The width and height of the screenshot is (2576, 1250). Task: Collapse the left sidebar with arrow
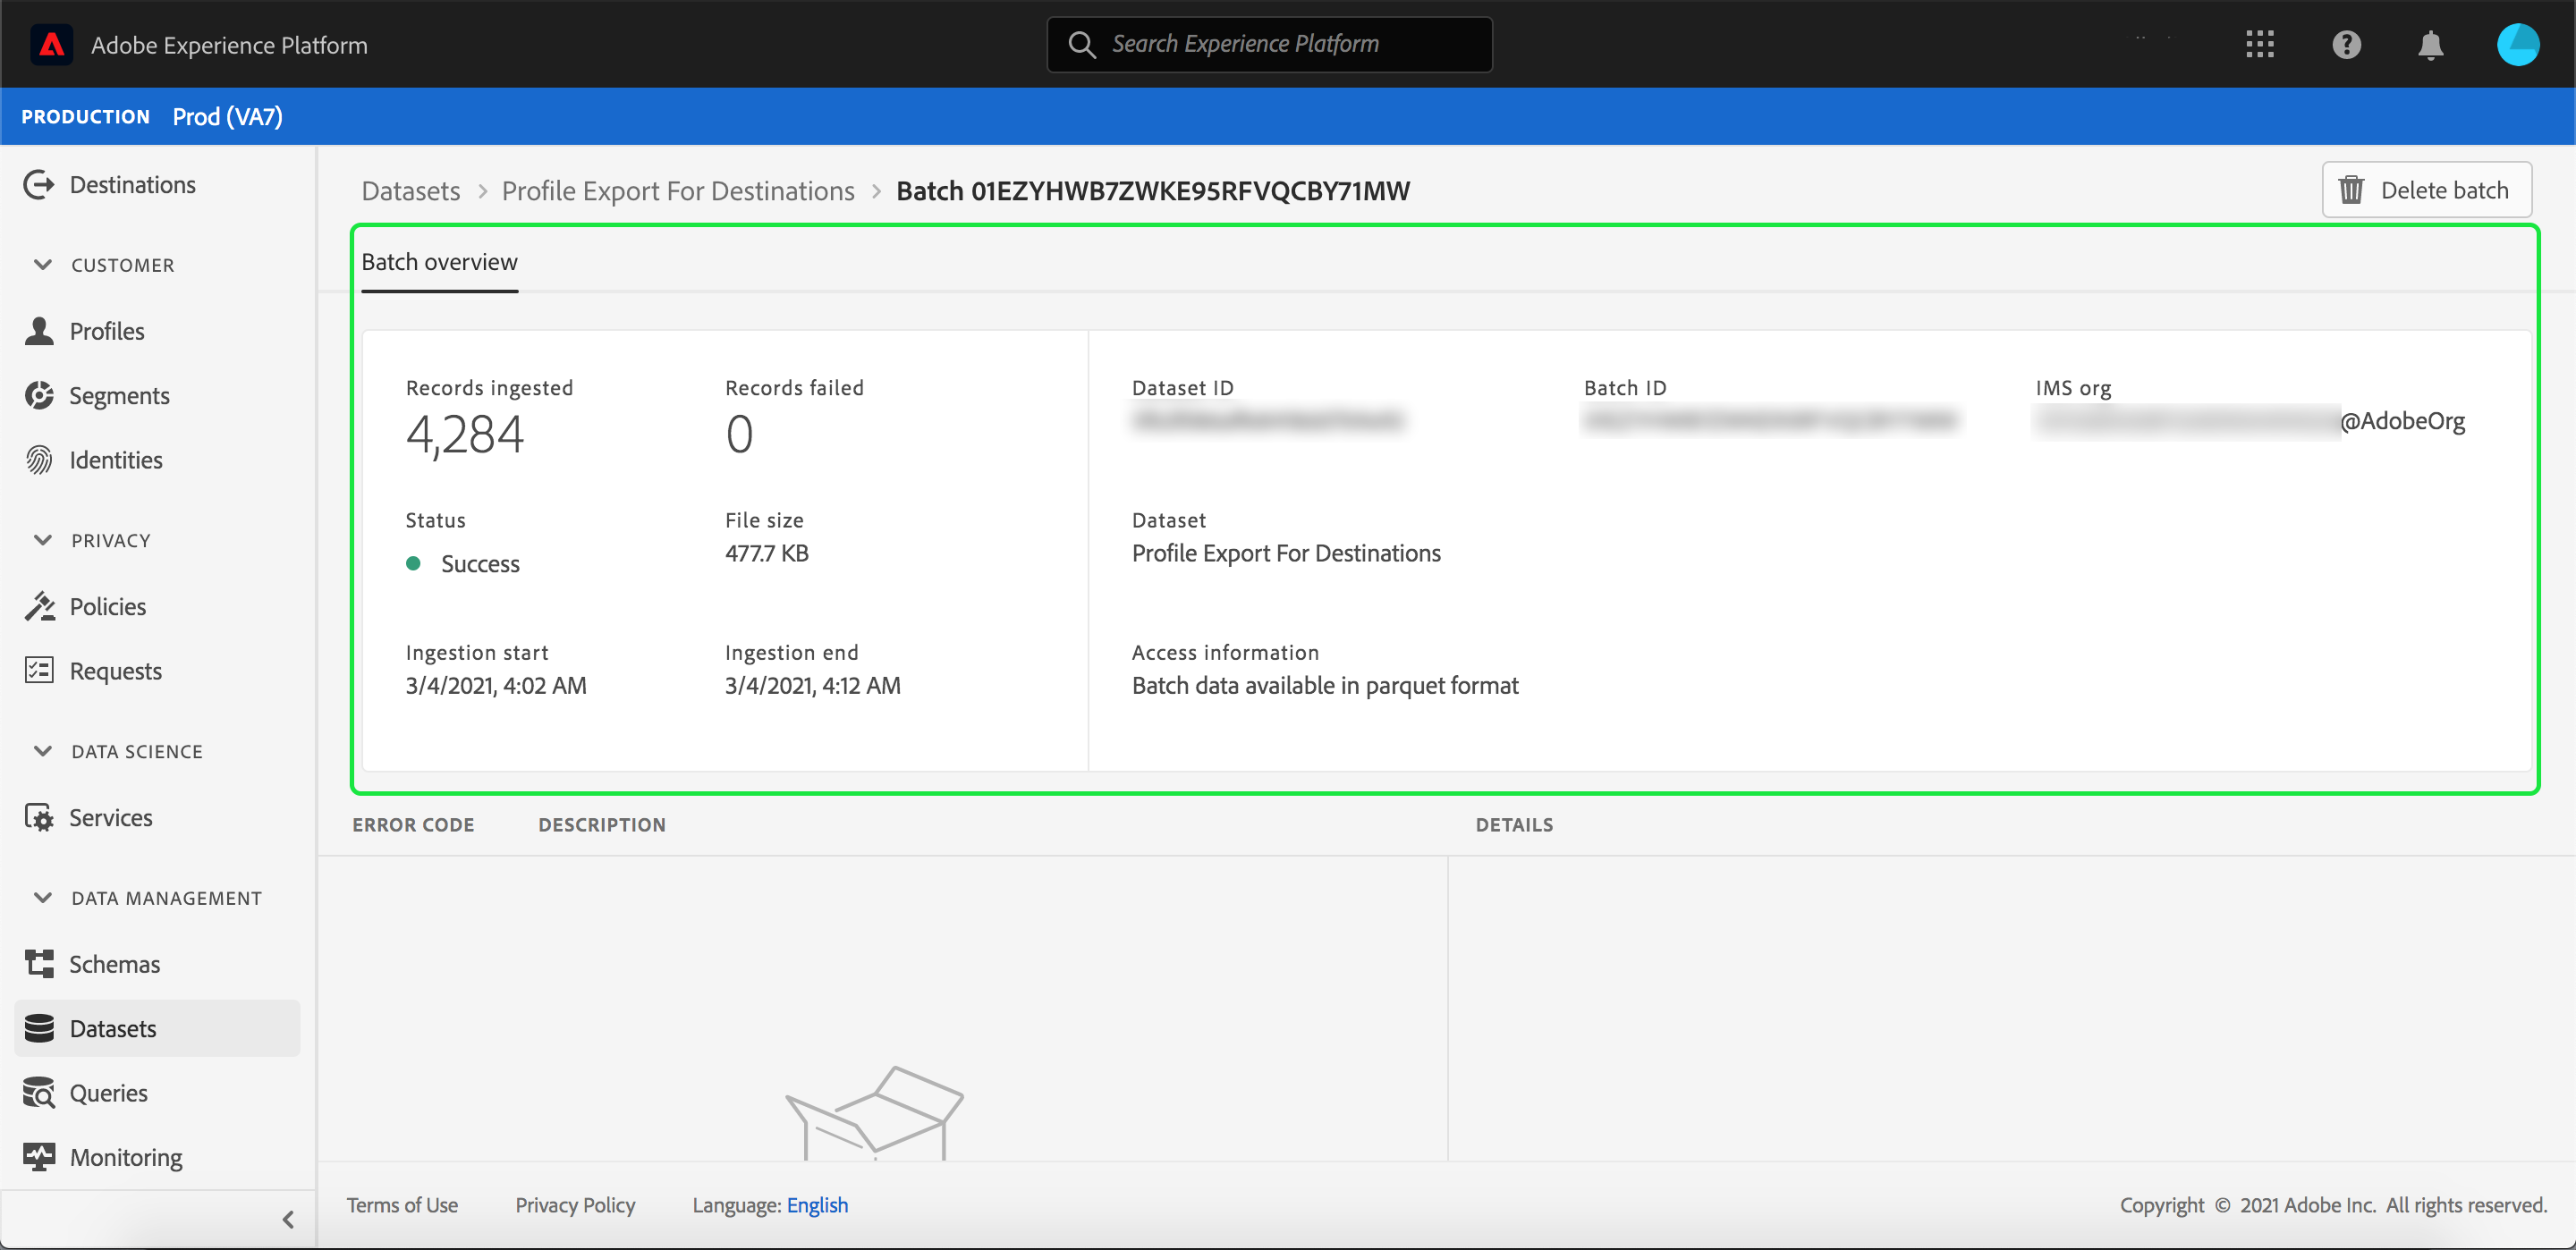(x=288, y=1219)
